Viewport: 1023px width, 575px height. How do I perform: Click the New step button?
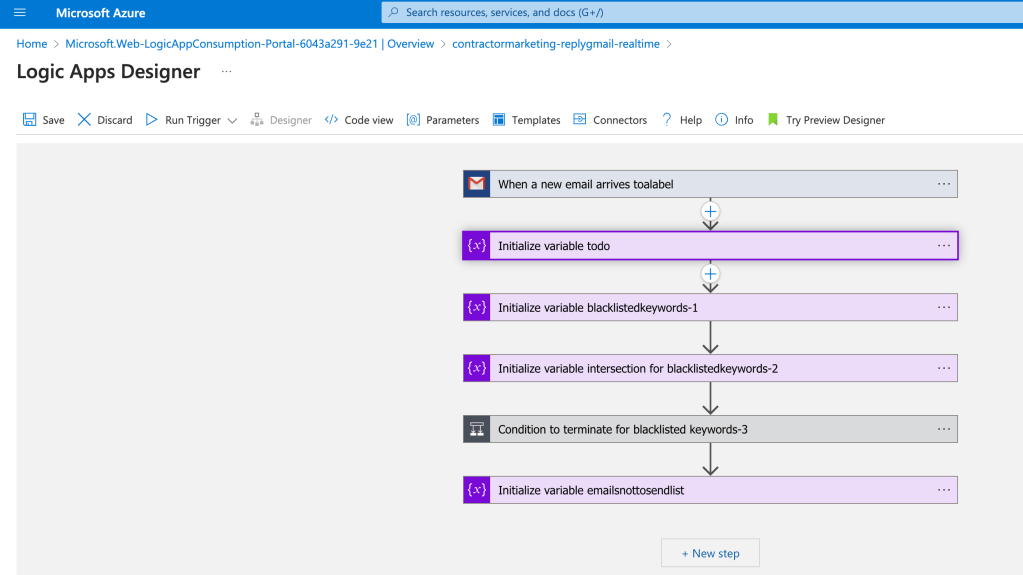[710, 553]
